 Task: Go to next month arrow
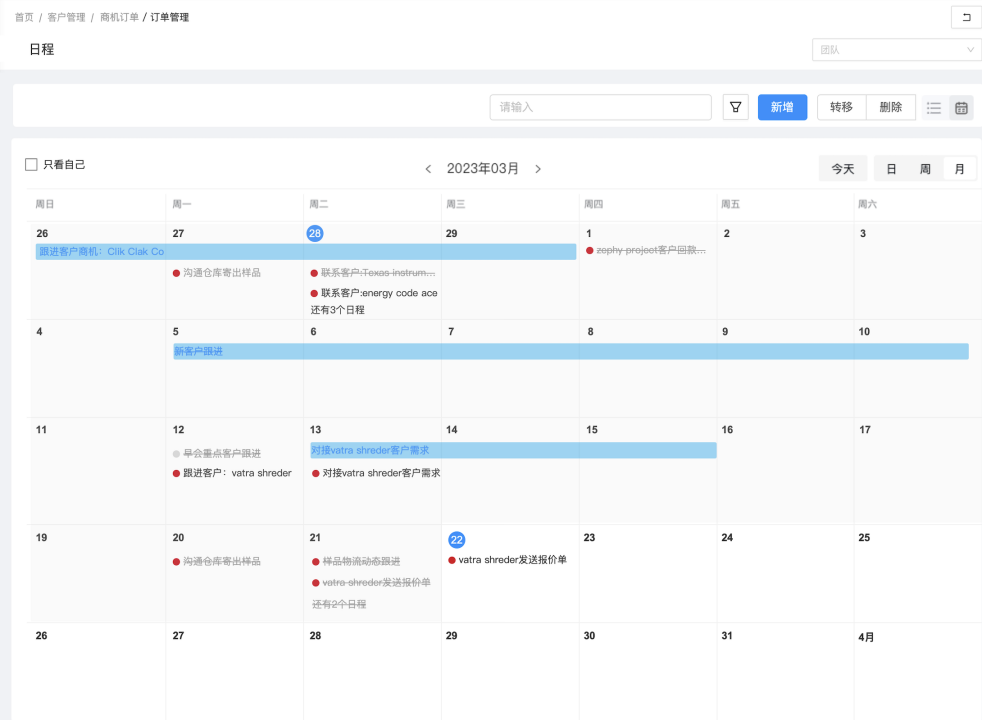click(x=538, y=169)
